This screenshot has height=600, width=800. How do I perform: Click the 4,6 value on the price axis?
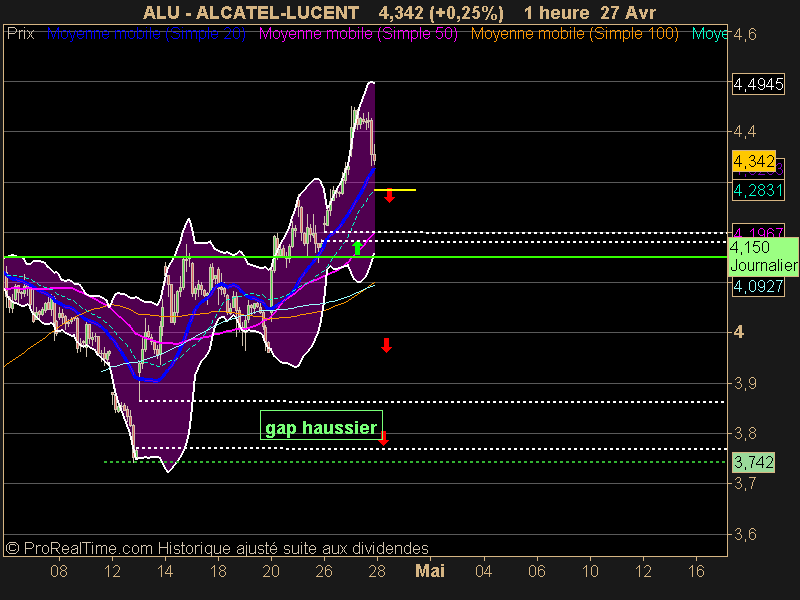pyautogui.click(x=745, y=34)
